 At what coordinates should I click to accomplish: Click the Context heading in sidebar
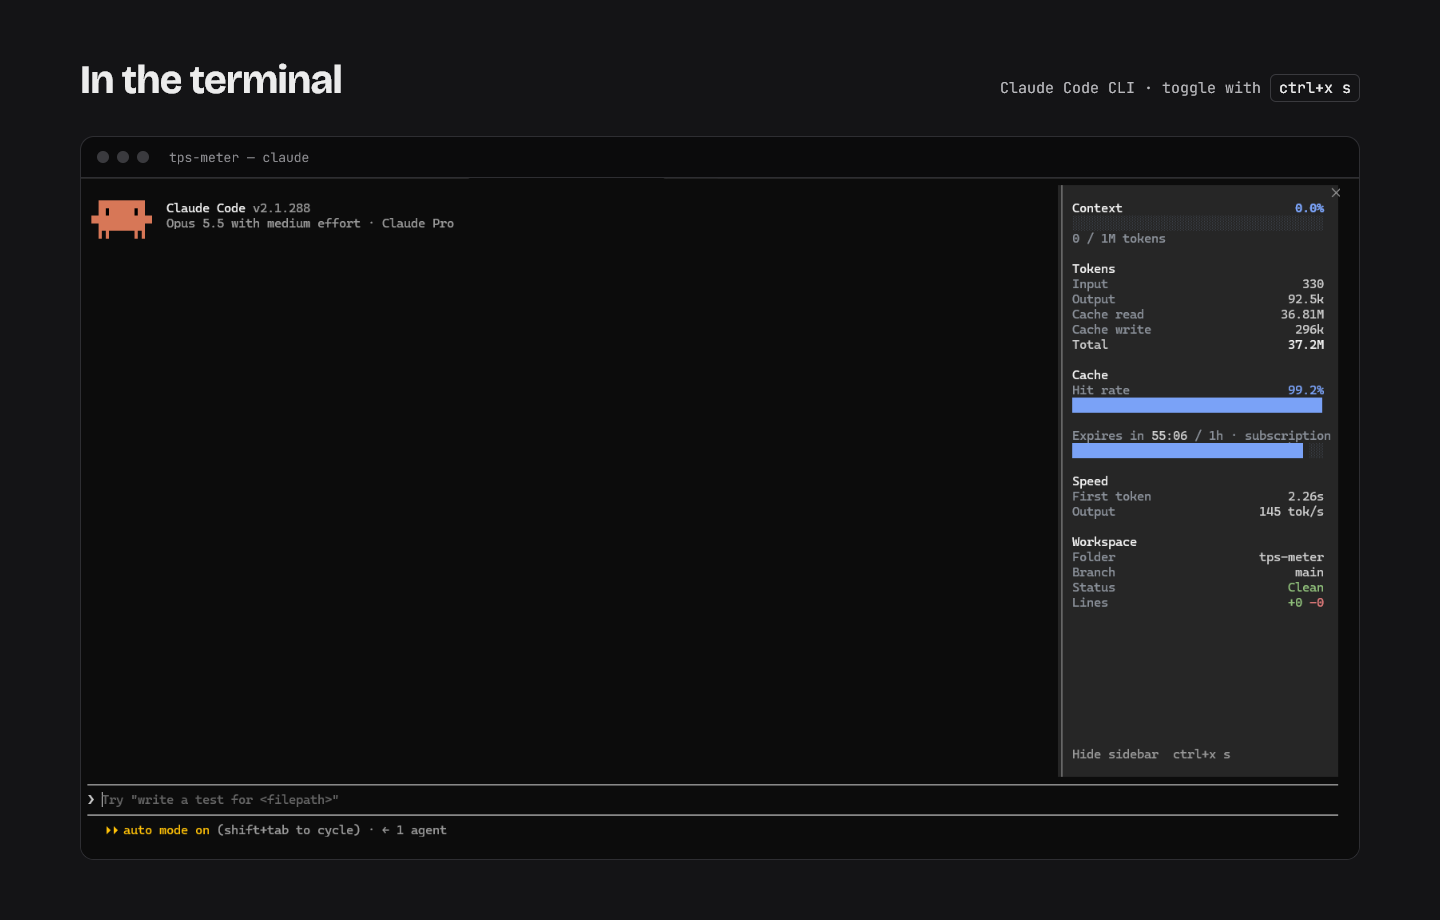tap(1097, 208)
